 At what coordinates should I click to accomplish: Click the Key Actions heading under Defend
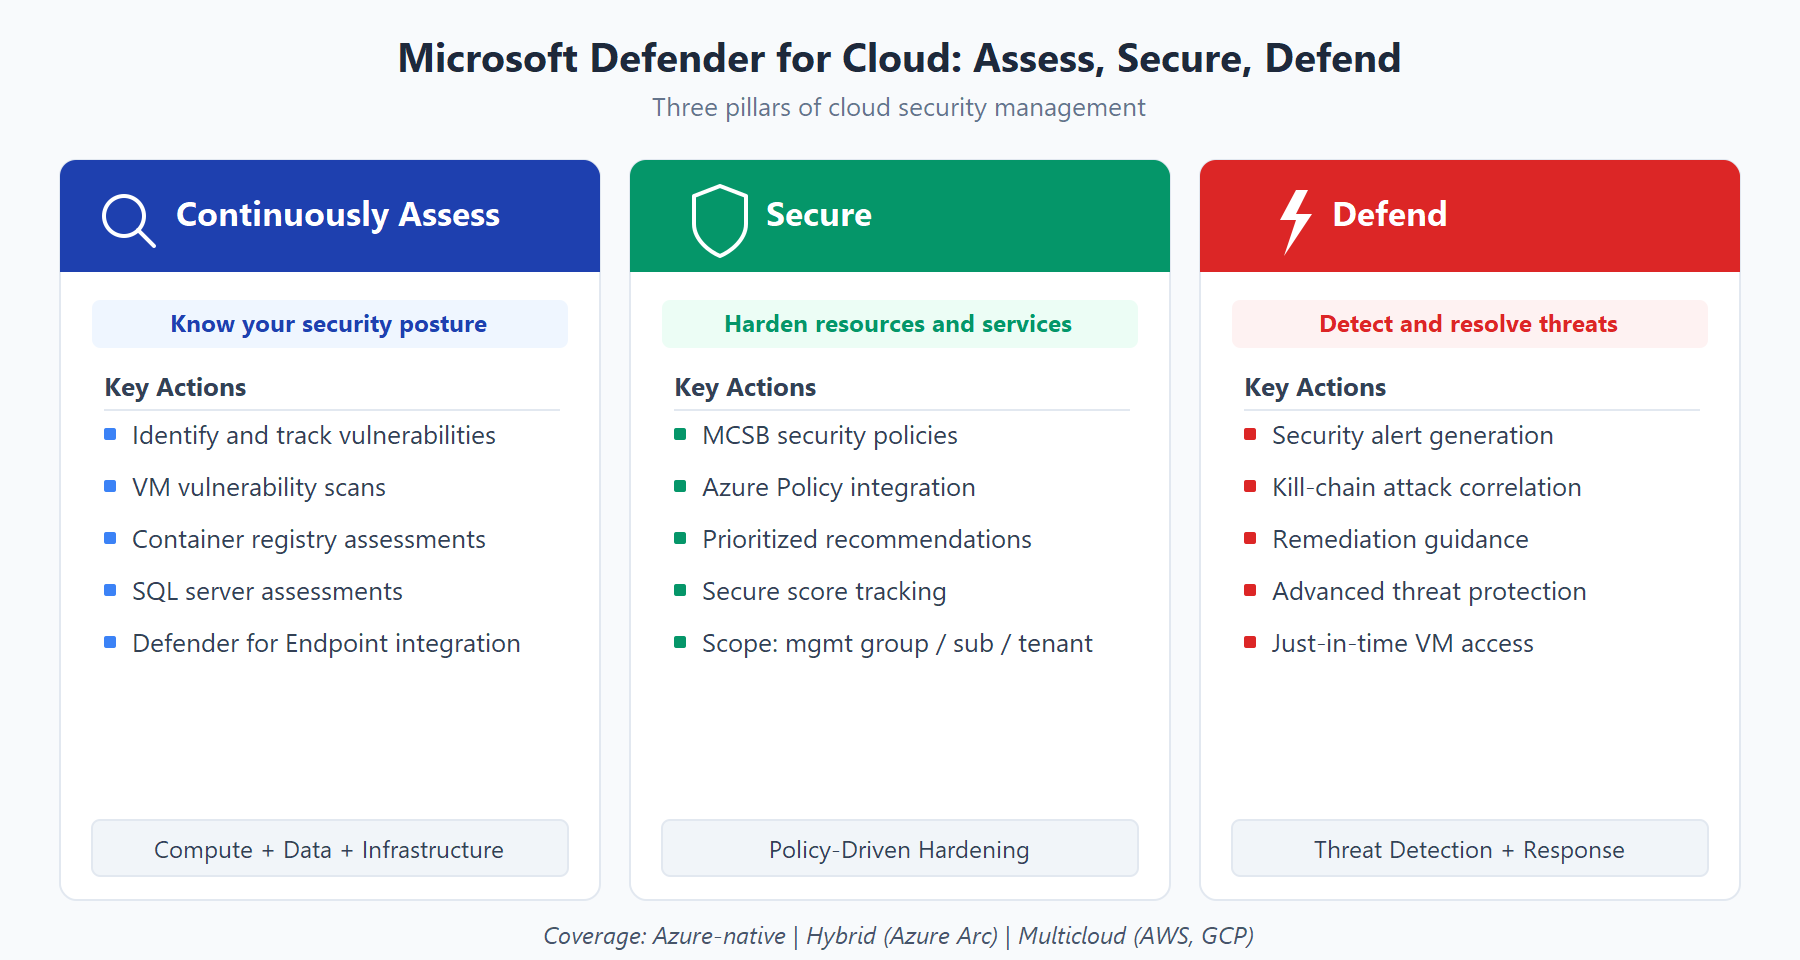[x=1315, y=388]
